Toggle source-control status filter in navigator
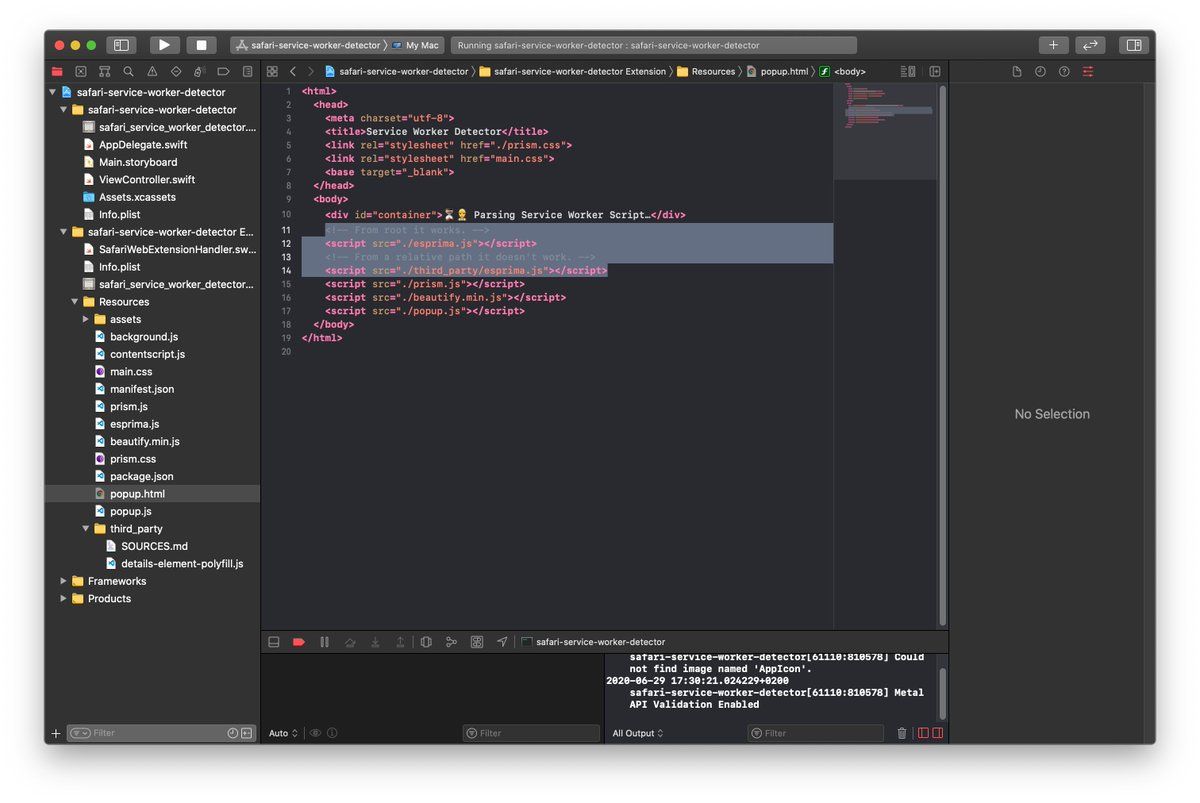 click(x=246, y=733)
